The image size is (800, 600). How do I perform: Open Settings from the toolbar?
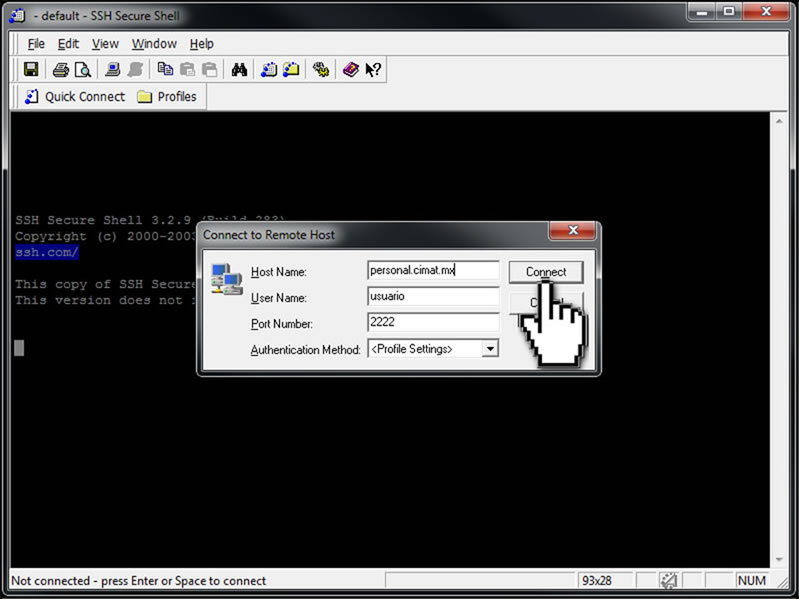pyautogui.click(x=321, y=69)
